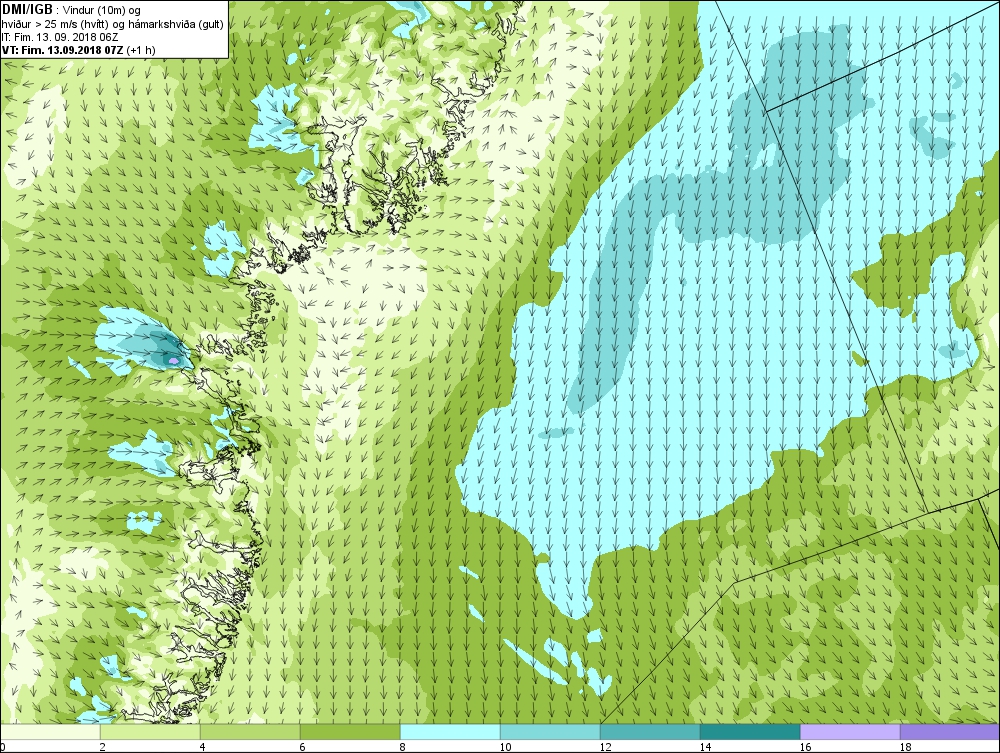Click the 16-18 m/s light purple swatch
Image resolution: width=1000 pixels, height=753 pixels.
pyautogui.click(x=850, y=731)
